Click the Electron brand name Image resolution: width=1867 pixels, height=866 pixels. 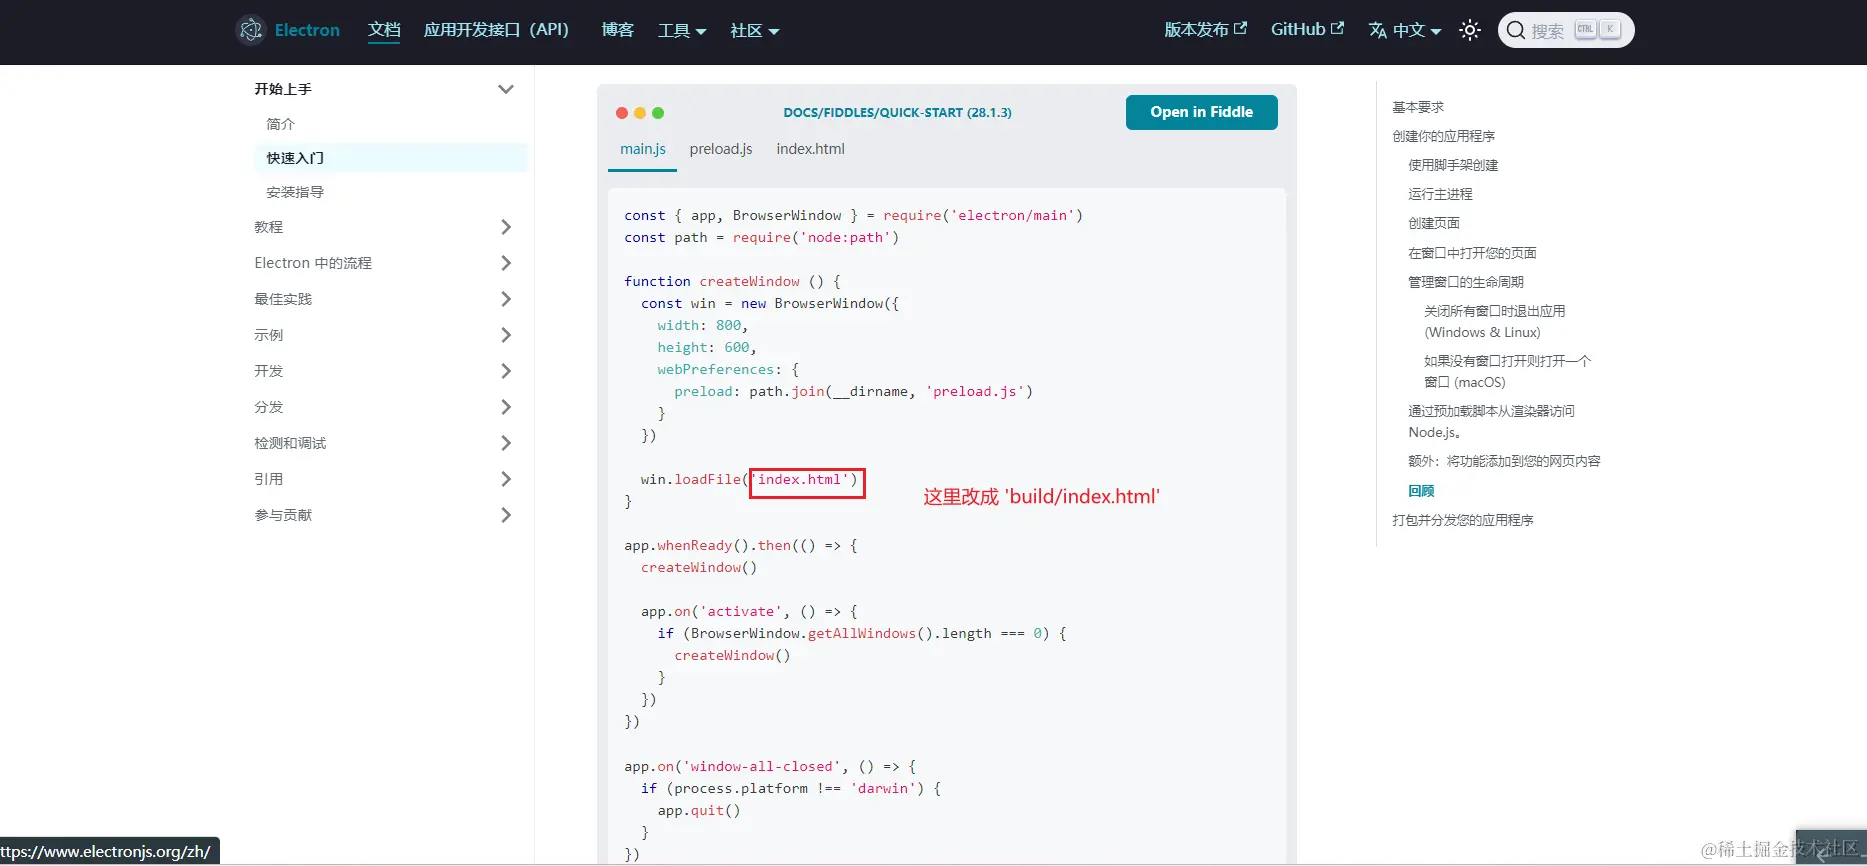click(307, 30)
